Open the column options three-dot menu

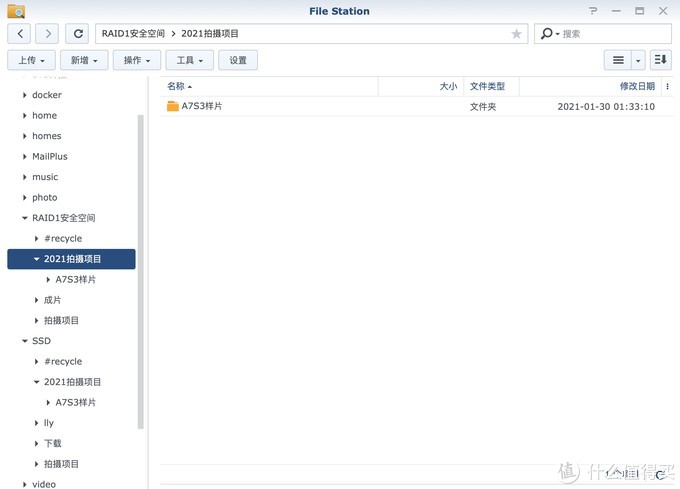(x=667, y=86)
